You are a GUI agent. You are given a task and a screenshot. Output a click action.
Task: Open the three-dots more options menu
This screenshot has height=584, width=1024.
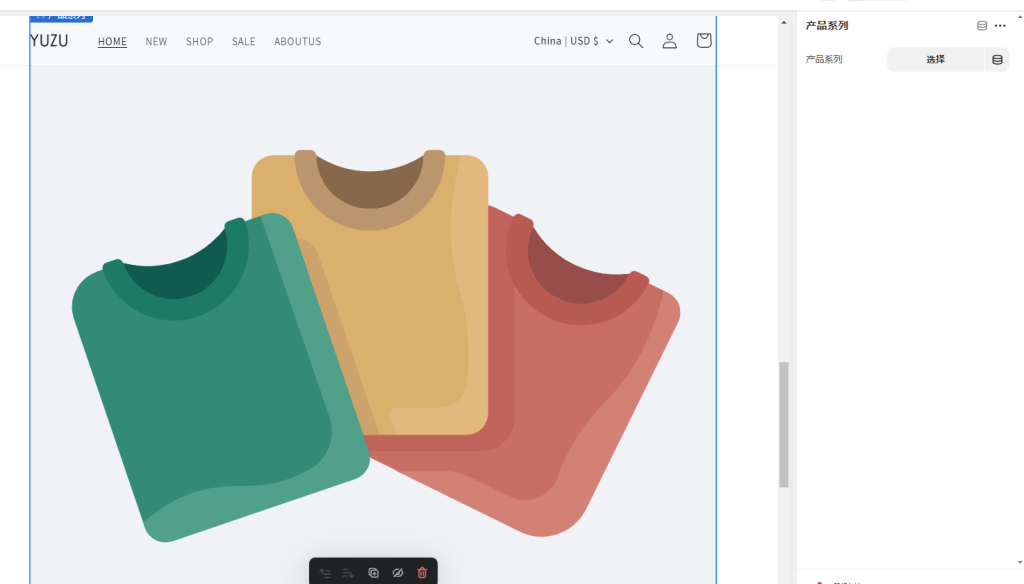click(x=1000, y=26)
